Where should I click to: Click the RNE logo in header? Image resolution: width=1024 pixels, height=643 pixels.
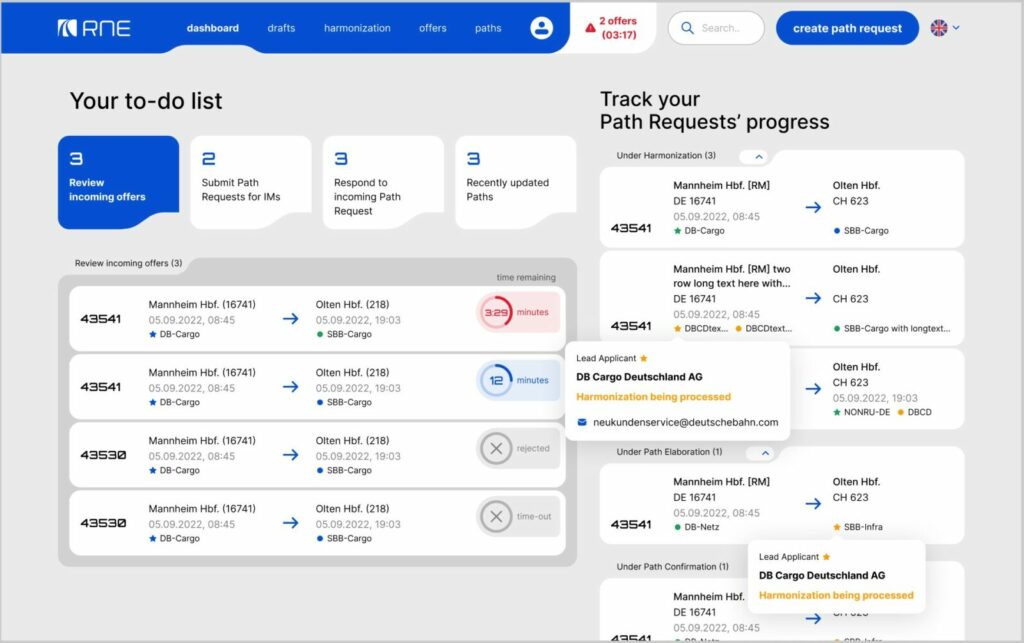pos(94,28)
